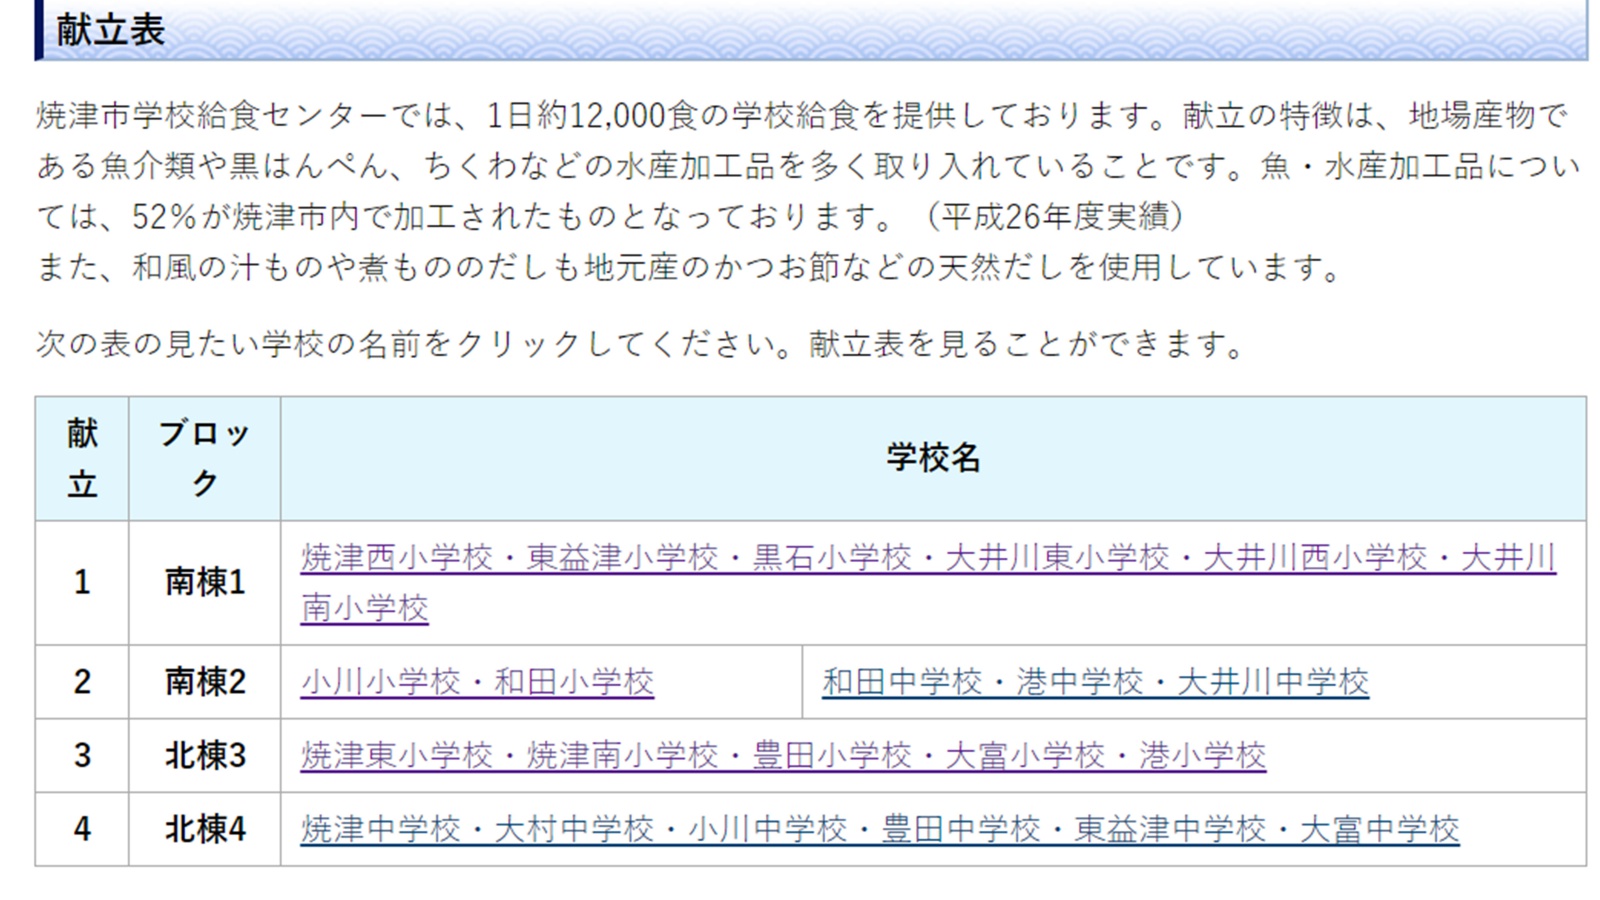
Task: Select the 東益津中学校 link text
Action: point(1169,830)
